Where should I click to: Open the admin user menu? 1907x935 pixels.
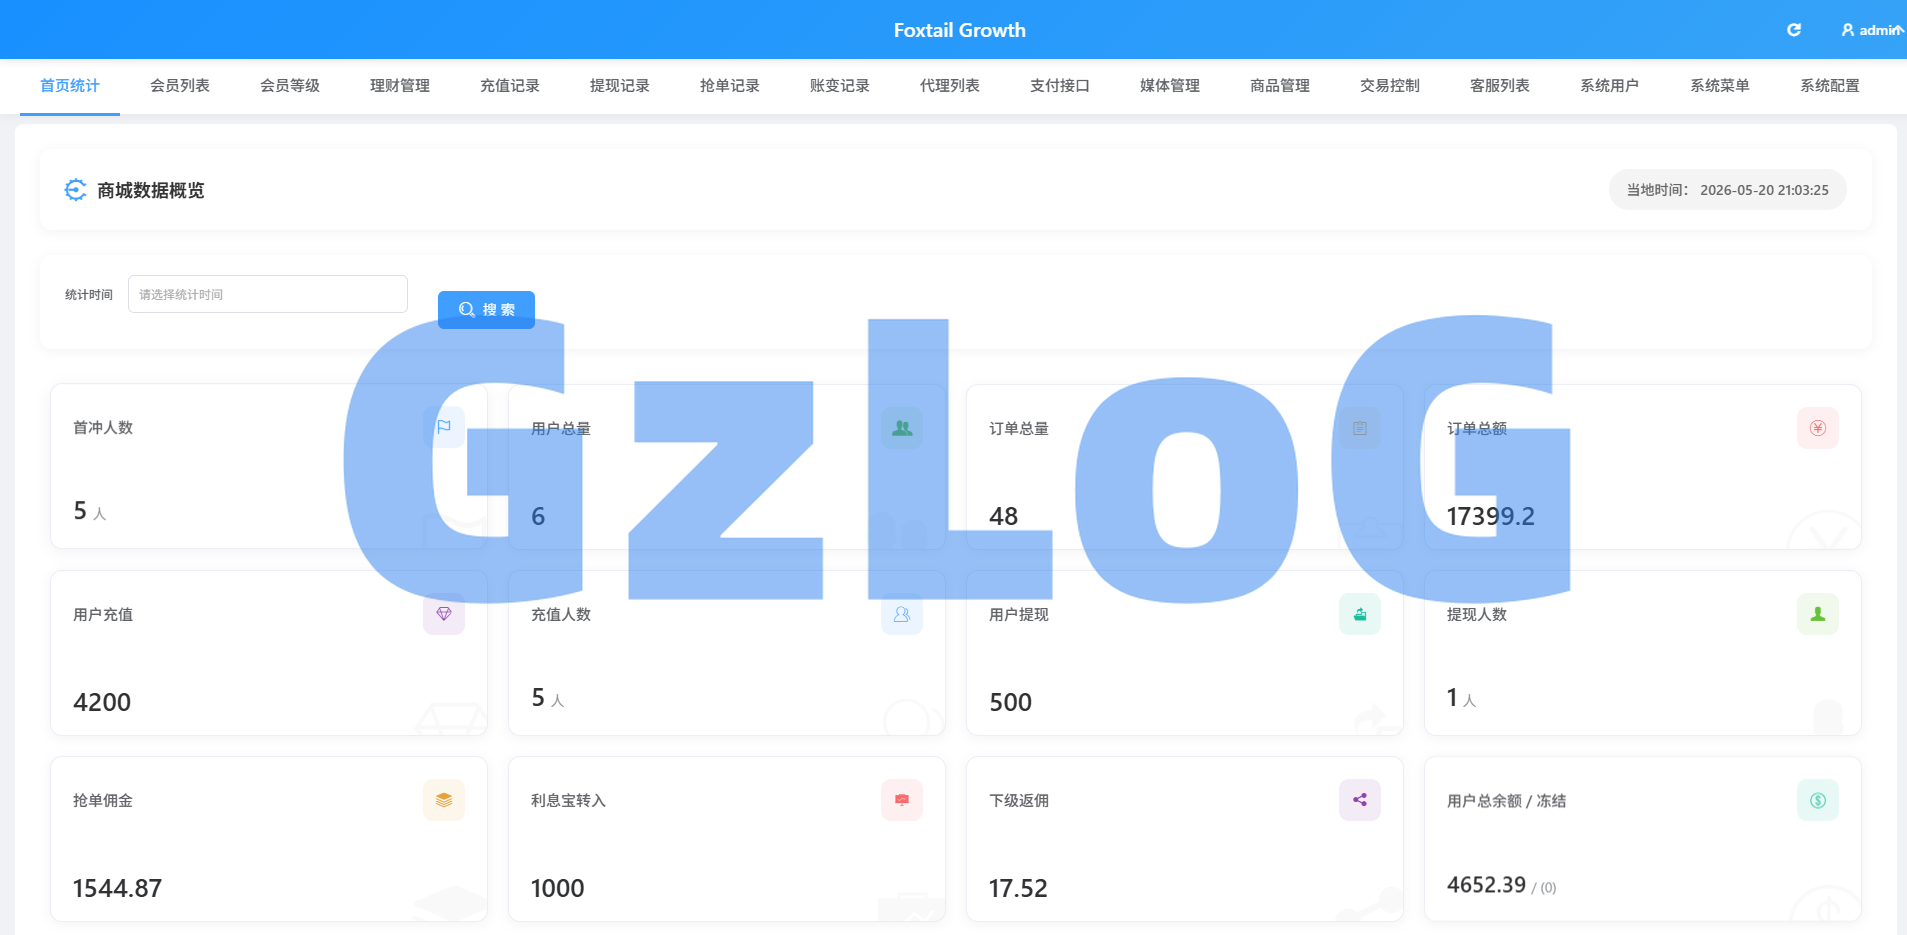point(1872,30)
